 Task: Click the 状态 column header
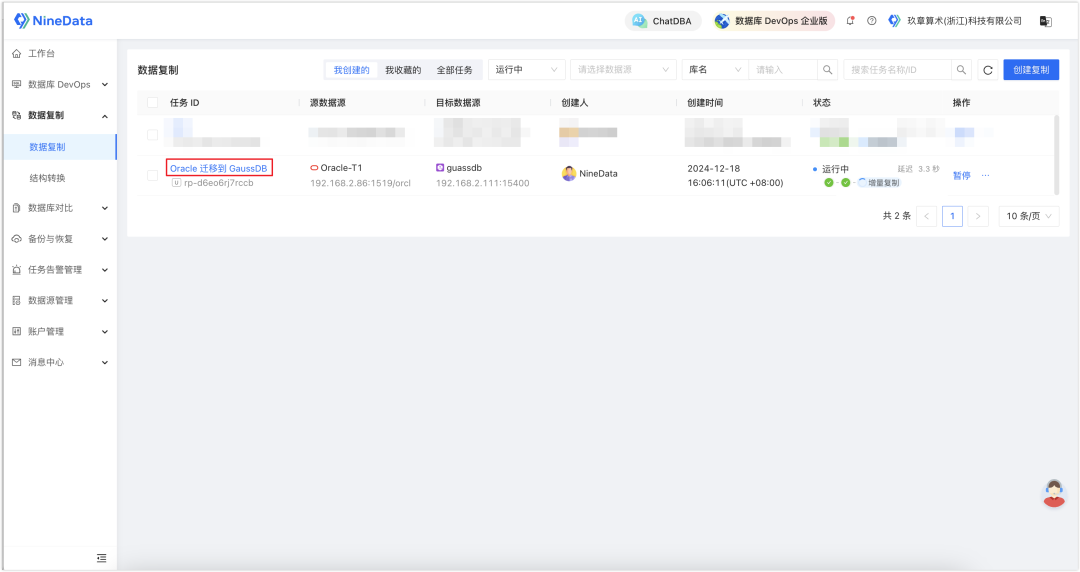(x=822, y=103)
